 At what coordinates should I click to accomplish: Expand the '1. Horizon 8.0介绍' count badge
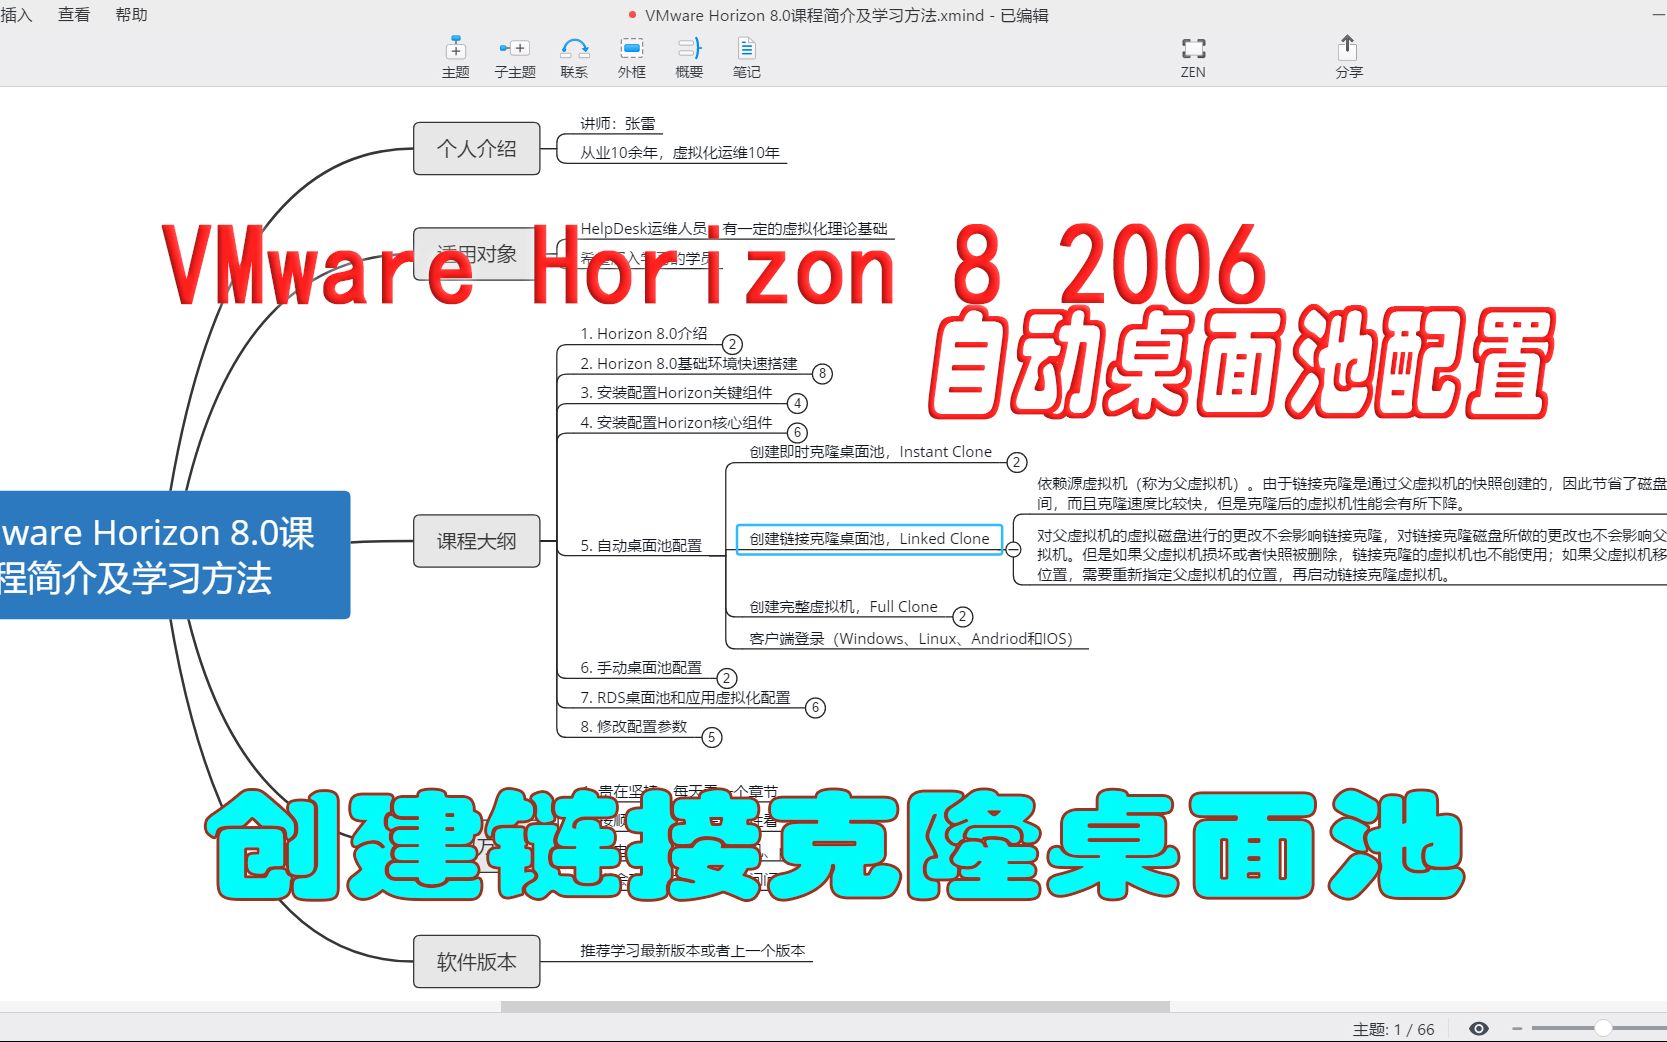tap(732, 344)
